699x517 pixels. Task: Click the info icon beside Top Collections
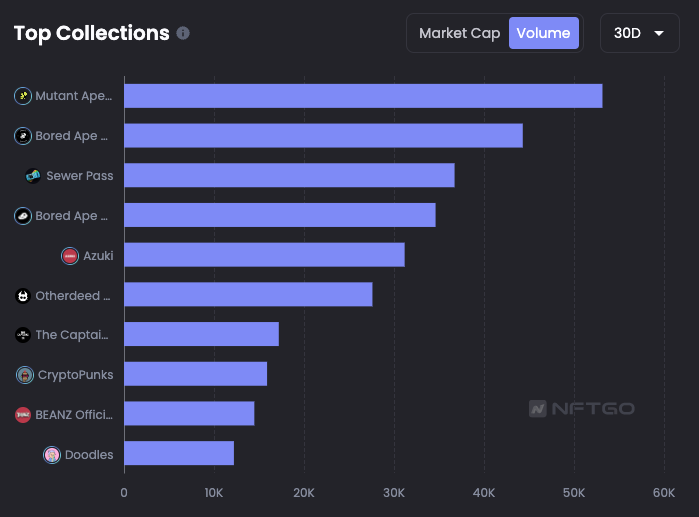pyautogui.click(x=183, y=33)
